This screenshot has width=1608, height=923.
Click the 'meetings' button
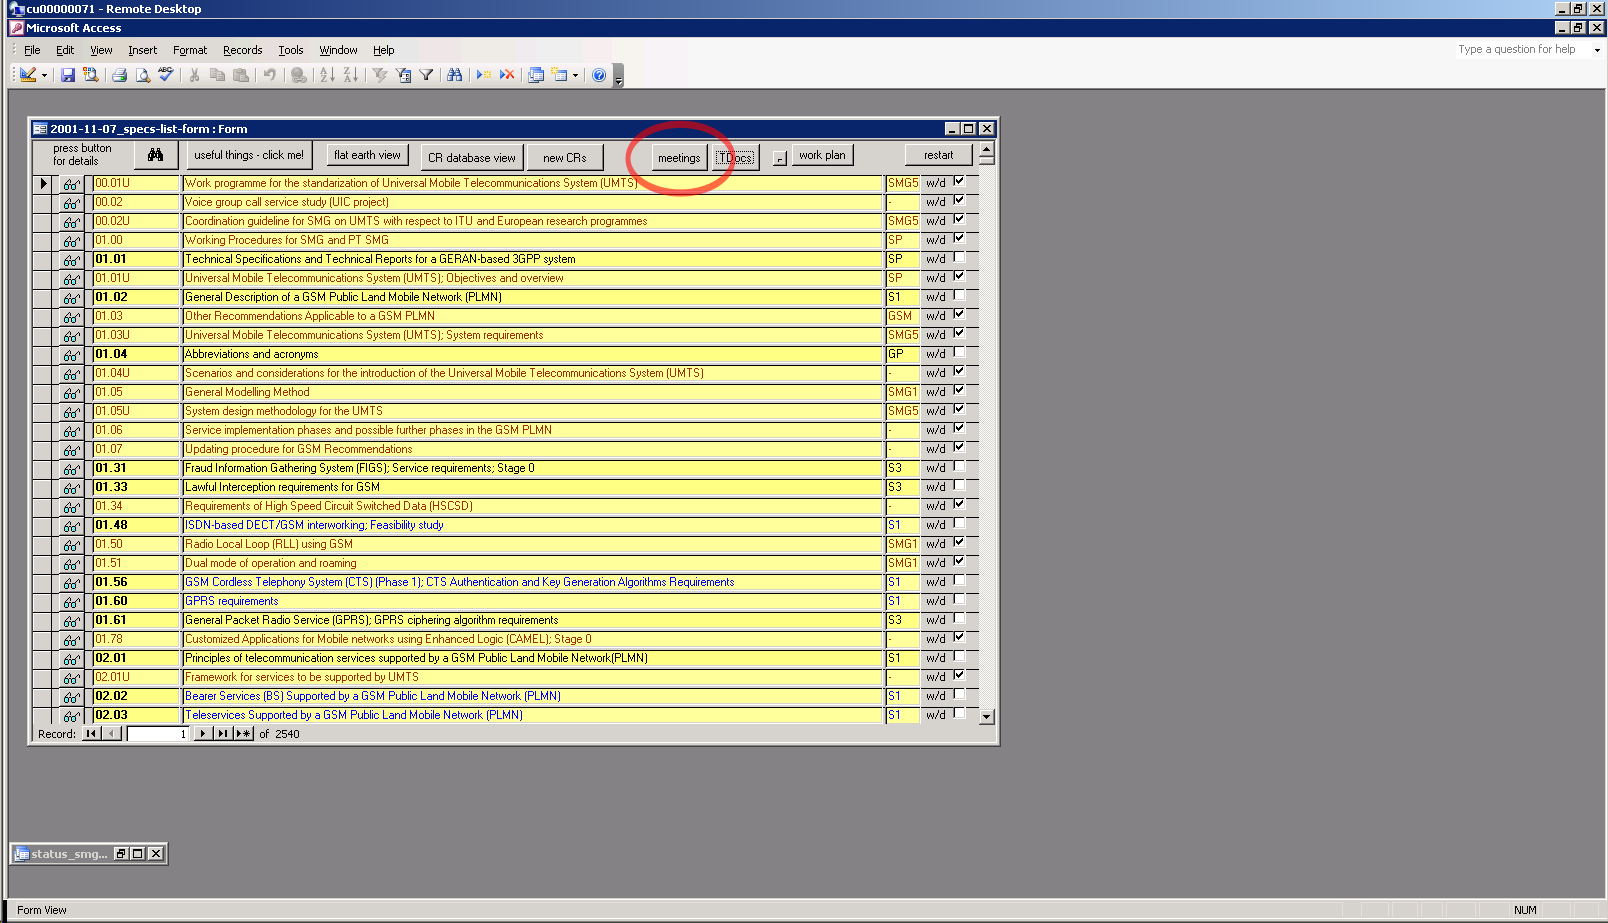tap(679, 158)
